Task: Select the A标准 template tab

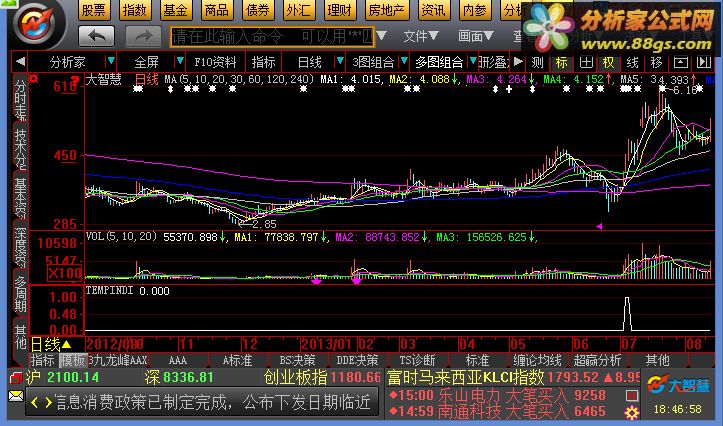Action: [x=237, y=360]
